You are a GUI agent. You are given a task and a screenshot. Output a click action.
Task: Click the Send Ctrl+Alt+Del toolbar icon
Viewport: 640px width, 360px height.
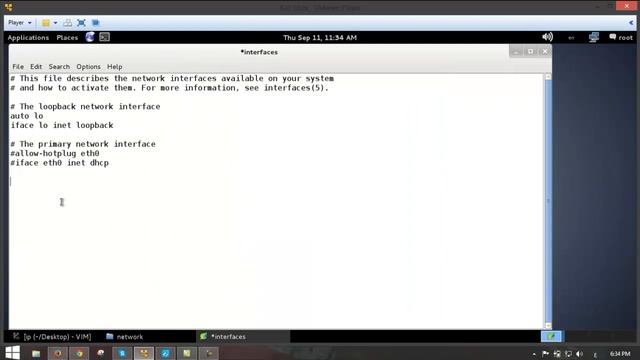[68, 23]
